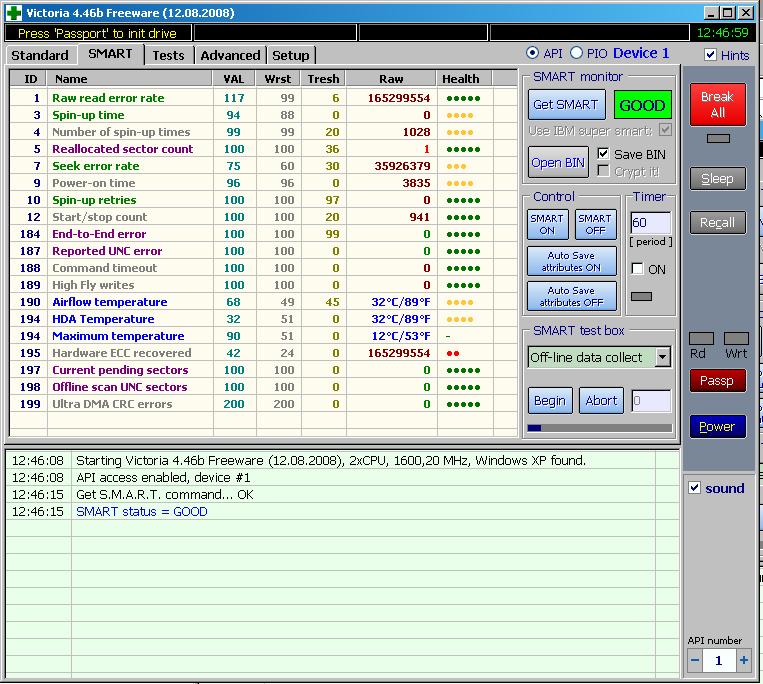Click Auto Save attributes OFF button
Screen dimensions: 763x684
(x=571, y=296)
